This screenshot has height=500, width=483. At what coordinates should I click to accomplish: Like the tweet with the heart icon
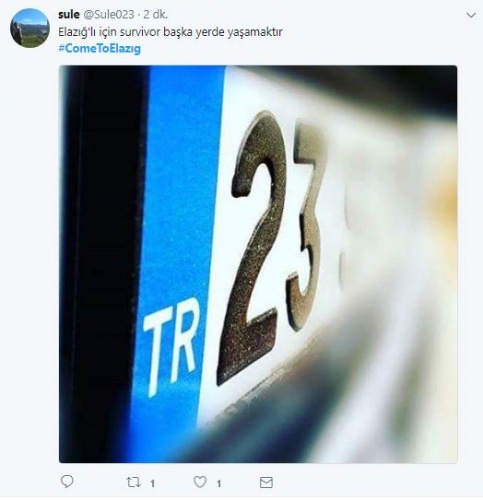[200, 482]
